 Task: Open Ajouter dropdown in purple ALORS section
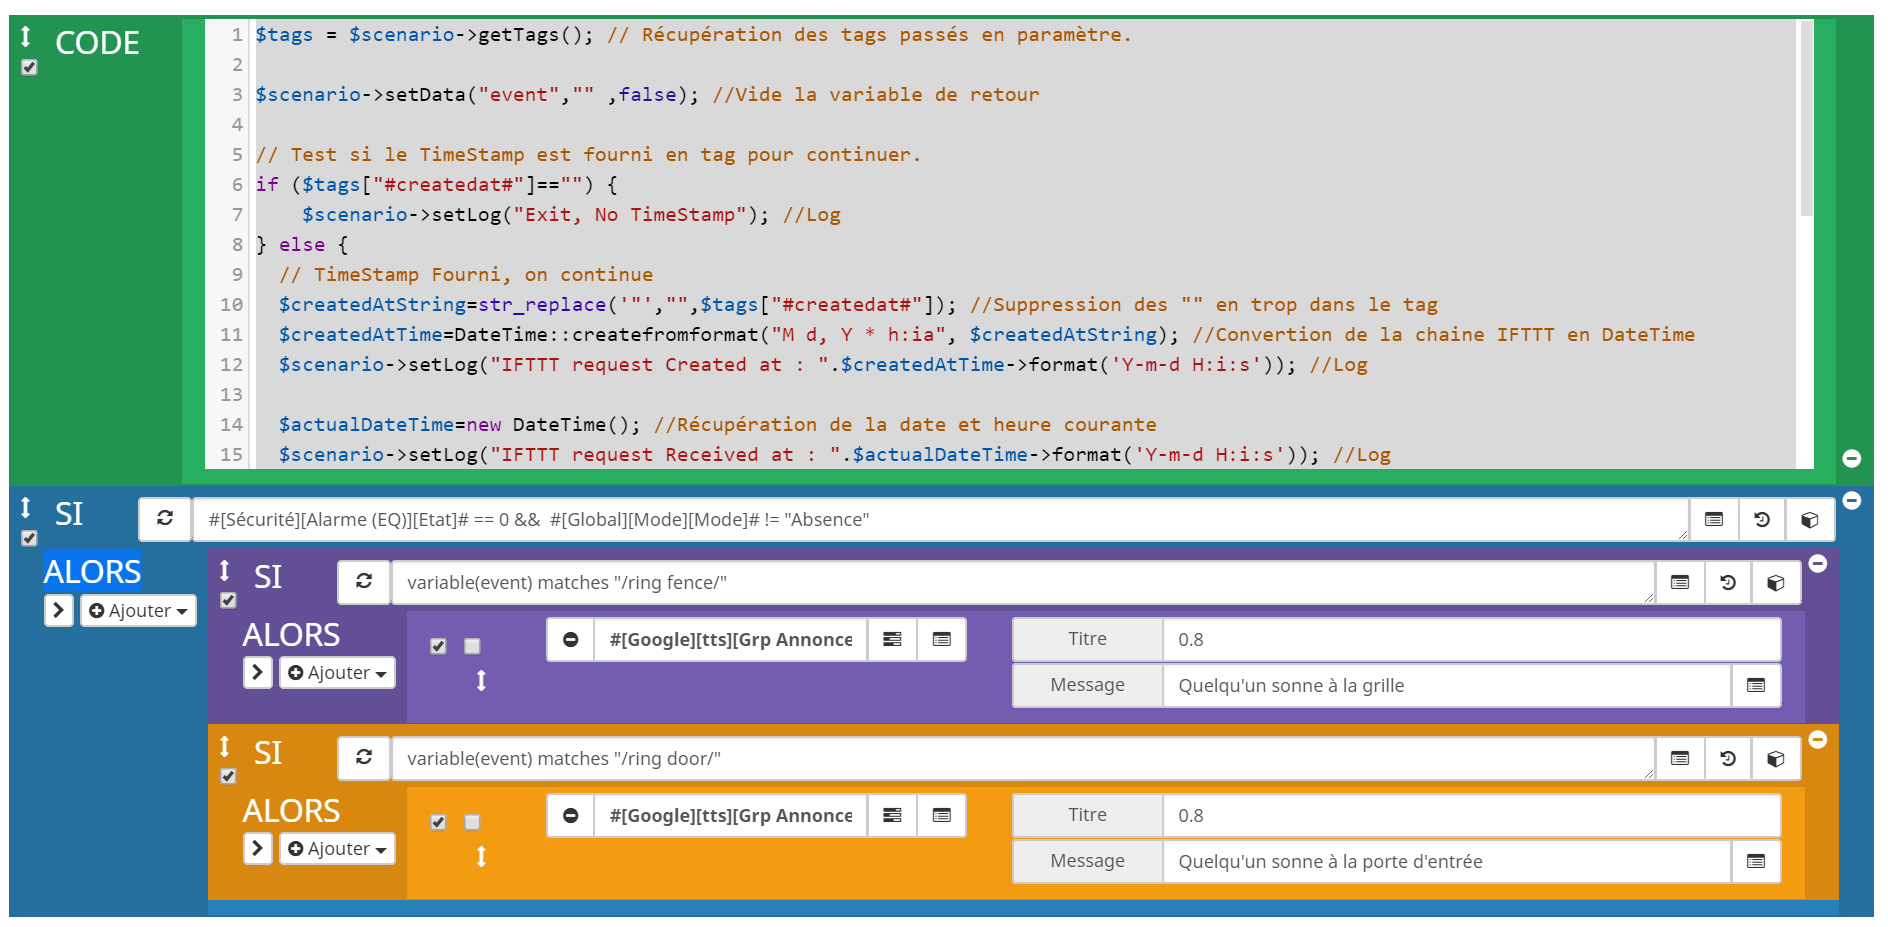pos(337,673)
